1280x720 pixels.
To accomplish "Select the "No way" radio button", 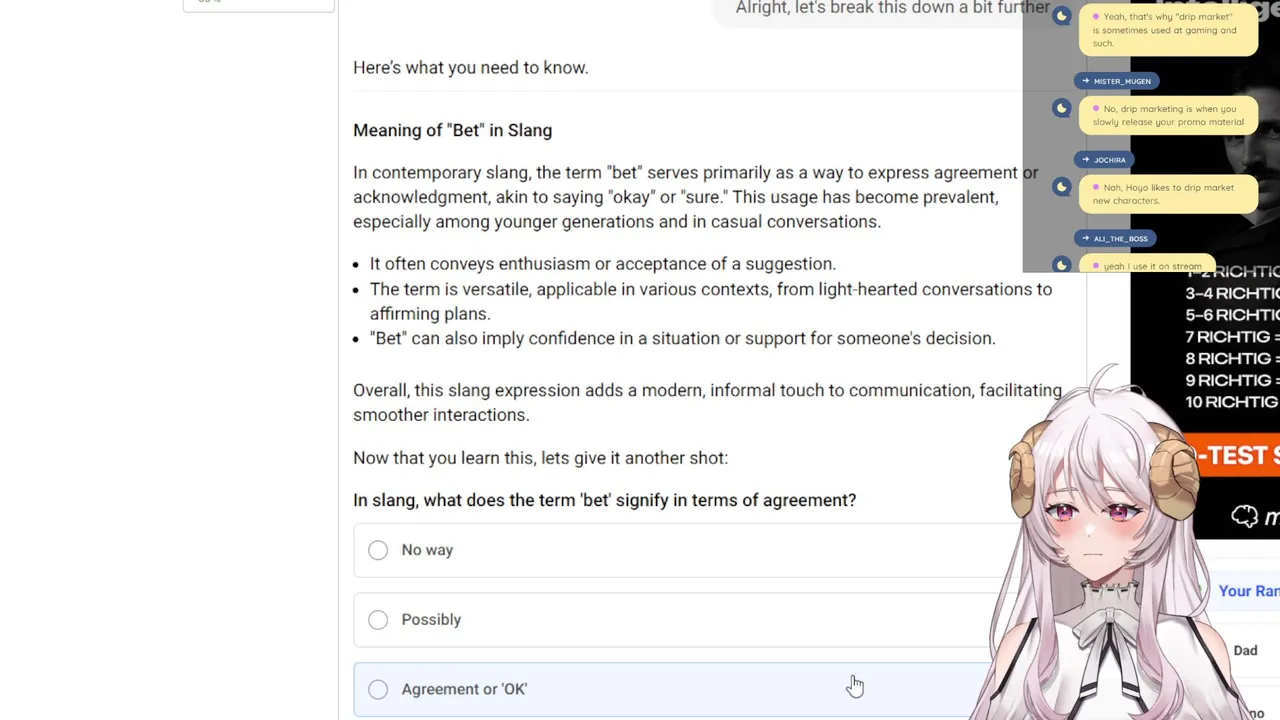I will (378, 550).
